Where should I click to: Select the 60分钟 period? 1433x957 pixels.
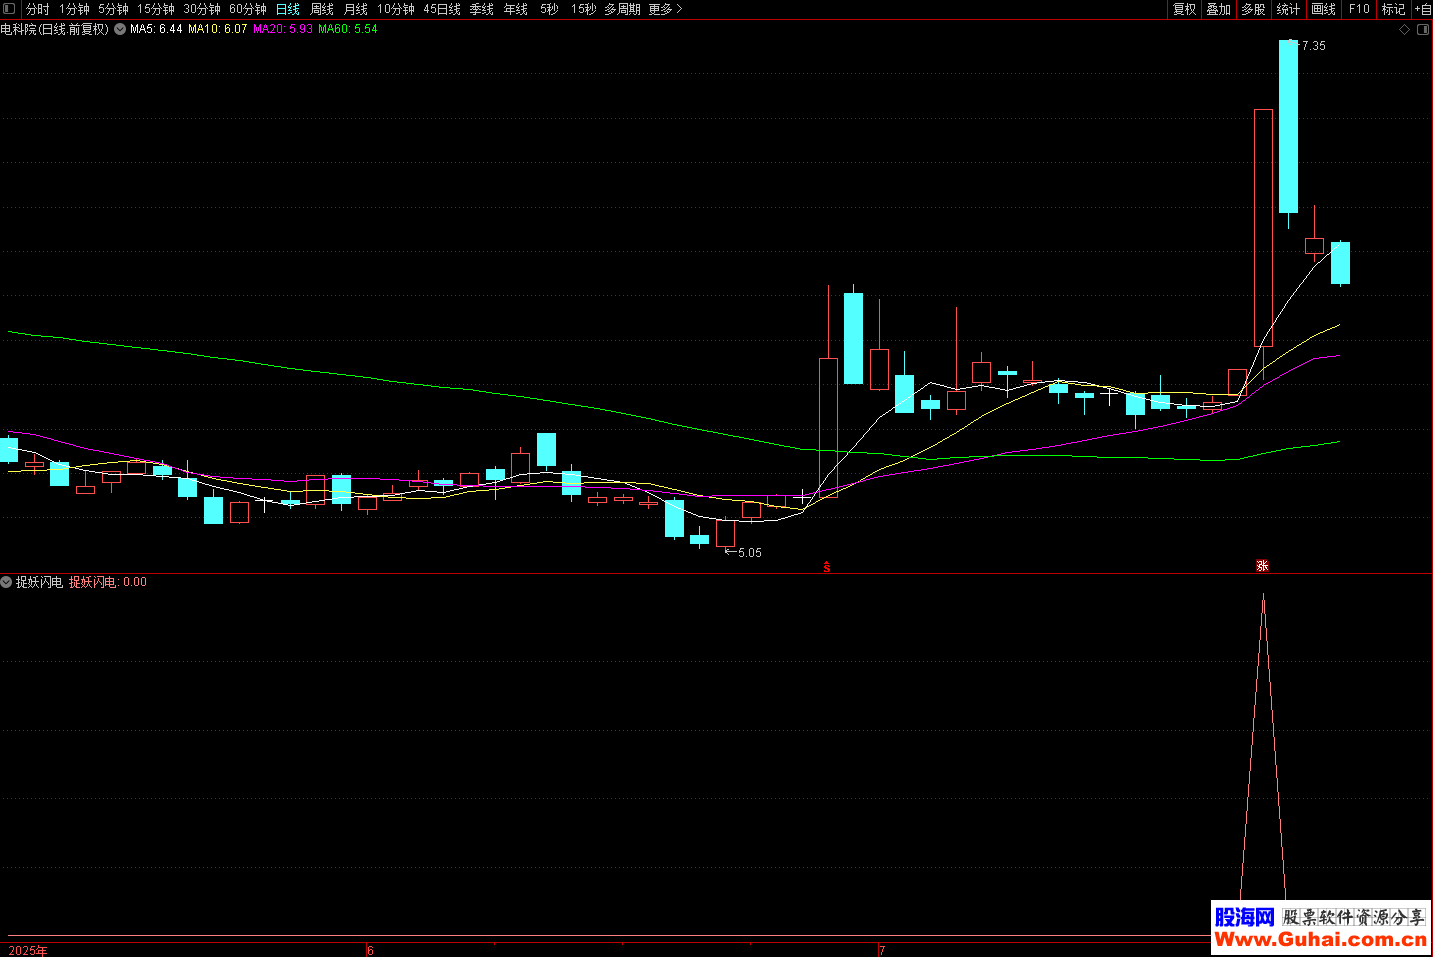click(x=248, y=9)
